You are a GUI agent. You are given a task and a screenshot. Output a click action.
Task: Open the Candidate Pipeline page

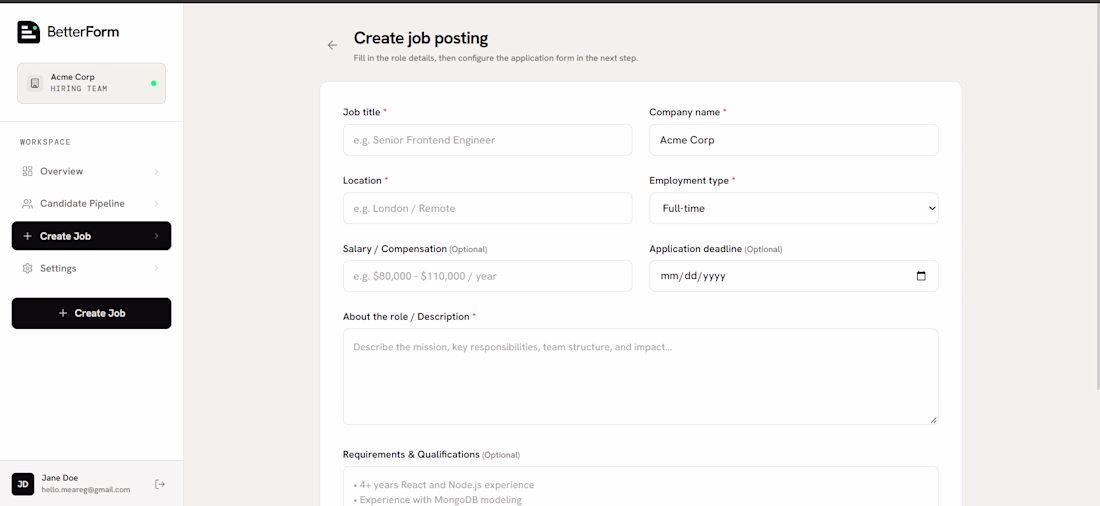pos(91,204)
